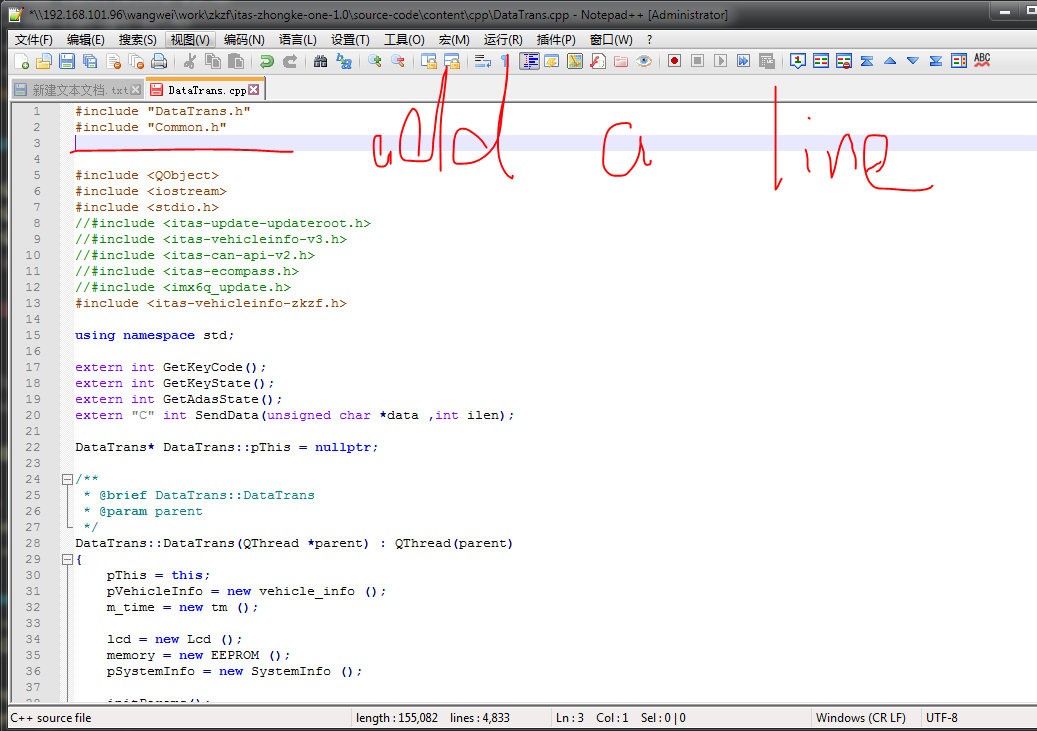Screen dimensions: 1037x731
Task: Click the Windows (CR LF) status field
Action: click(x=860, y=718)
